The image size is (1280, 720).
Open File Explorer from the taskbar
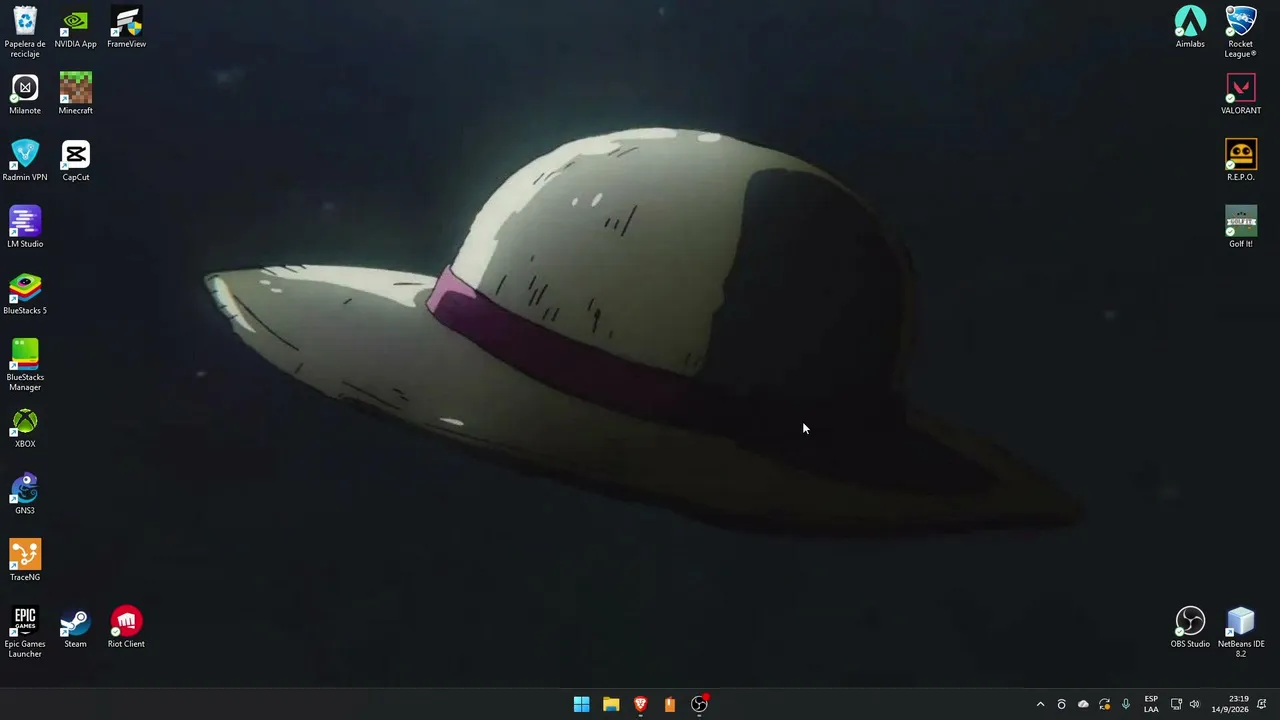611,704
